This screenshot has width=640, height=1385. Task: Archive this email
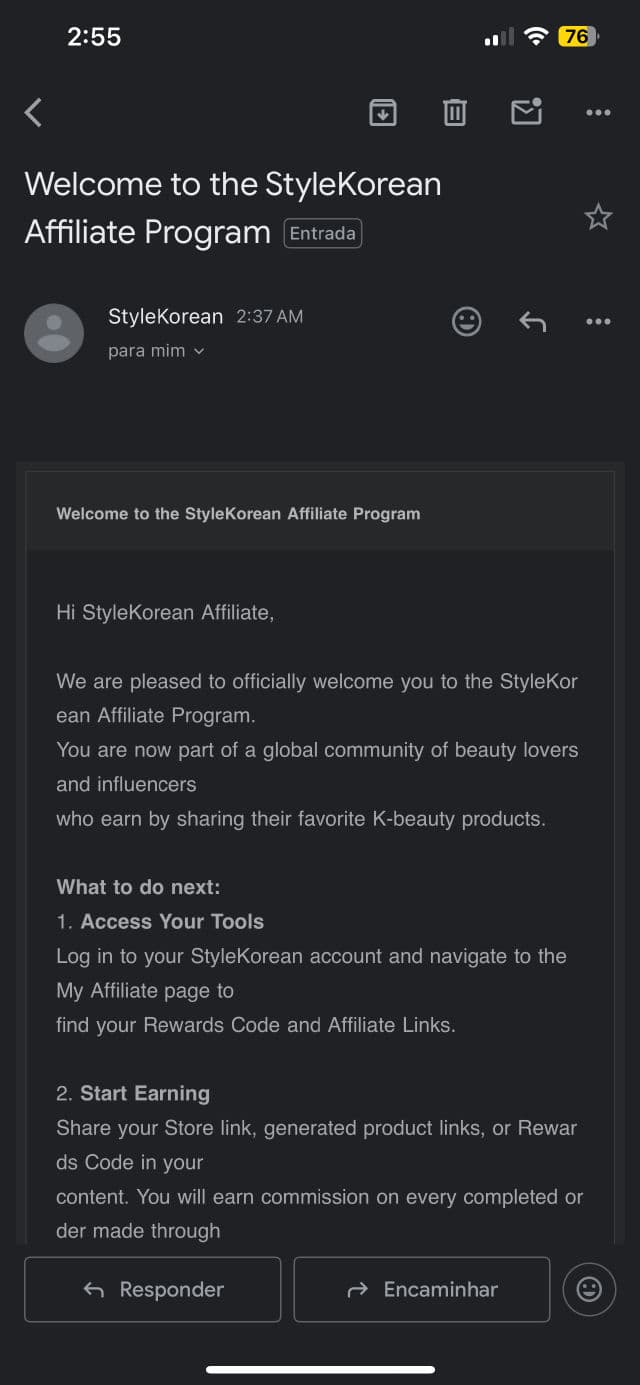(383, 113)
